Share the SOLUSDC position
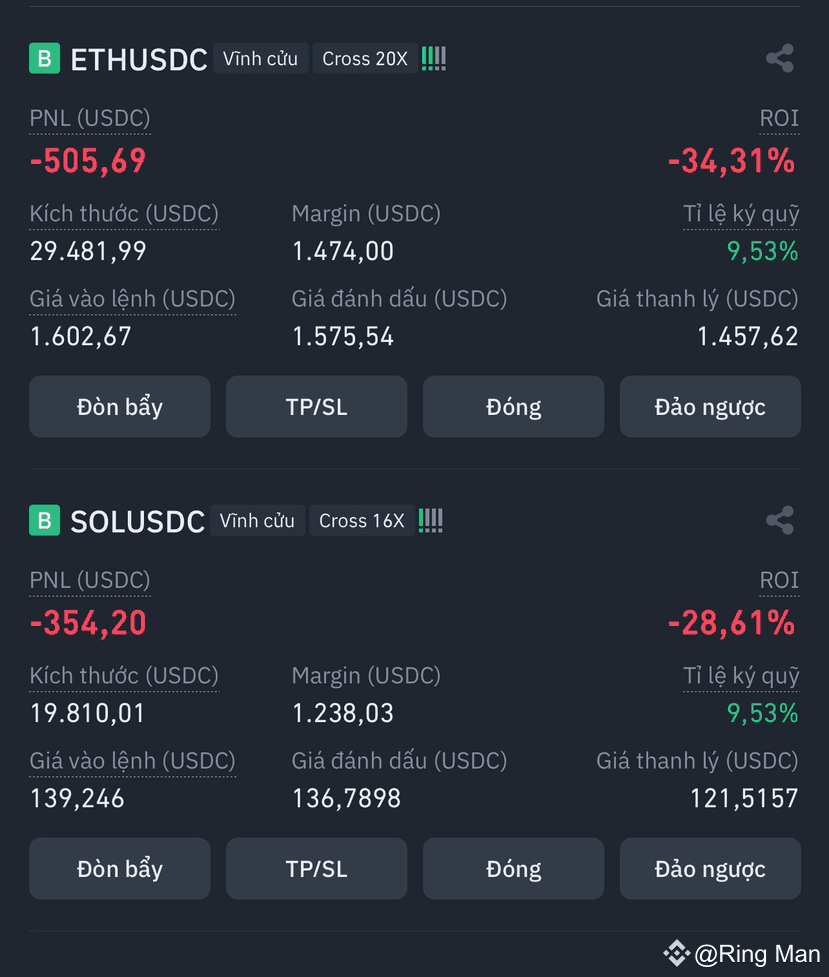 [x=780, y=520]
